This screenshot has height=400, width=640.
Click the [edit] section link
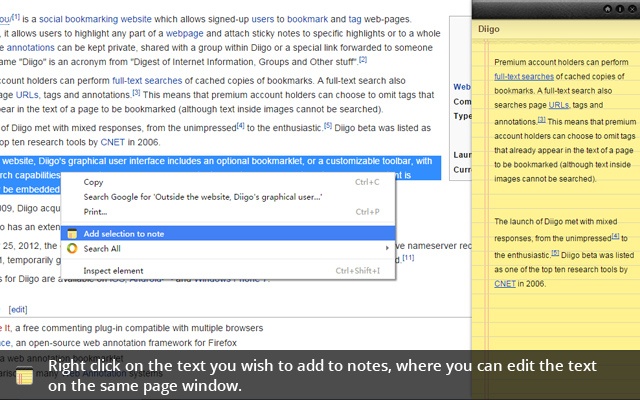(x=18, y=309)
